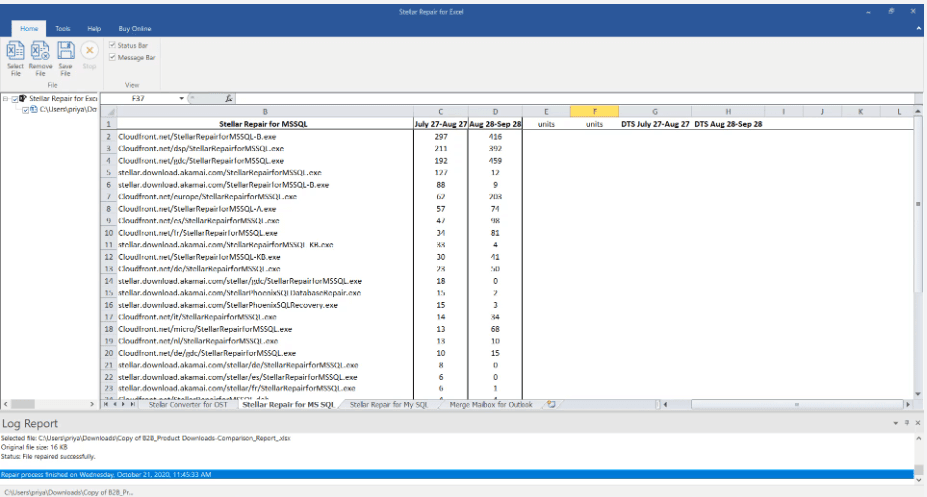
Task: Click the 'Status: File repaired successfully' log line
Action: 48,457
